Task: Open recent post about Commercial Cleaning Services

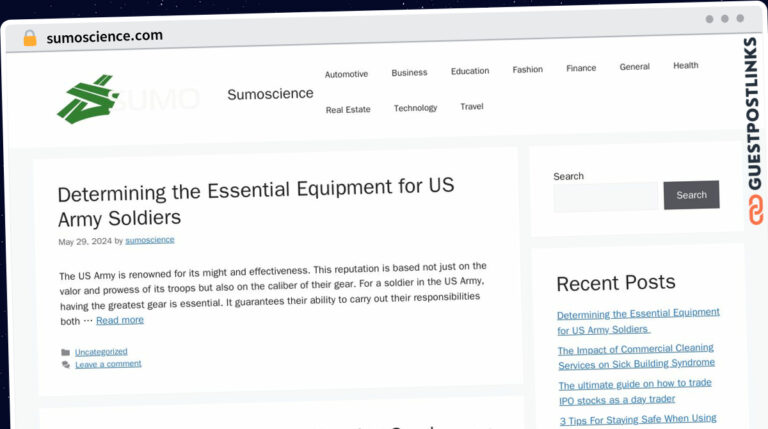Action: point(636,357)
